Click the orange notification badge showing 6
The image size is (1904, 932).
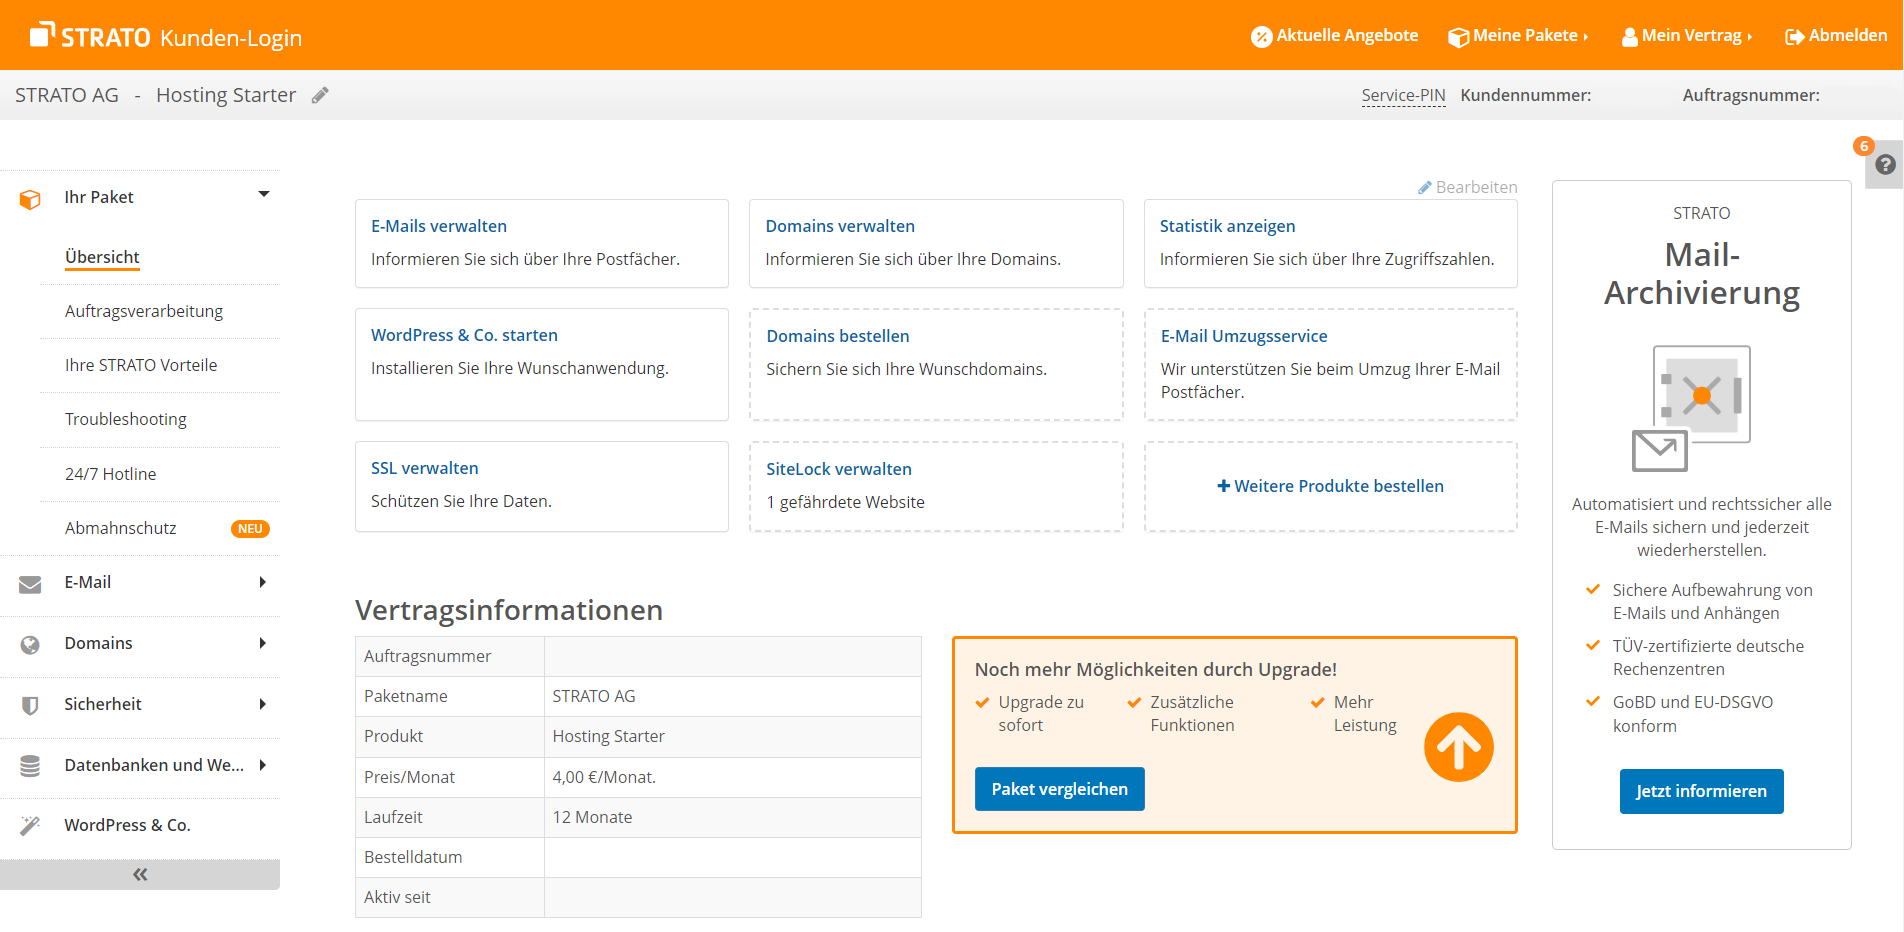tap(1863, 146)
